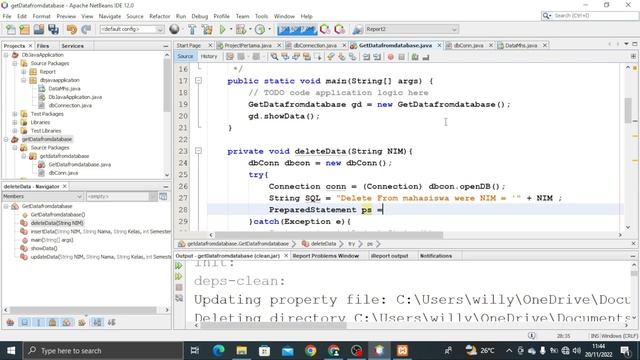The image size is (640, 360).
Task: Profile project with the clock icon
Action: tap(260, 29)
